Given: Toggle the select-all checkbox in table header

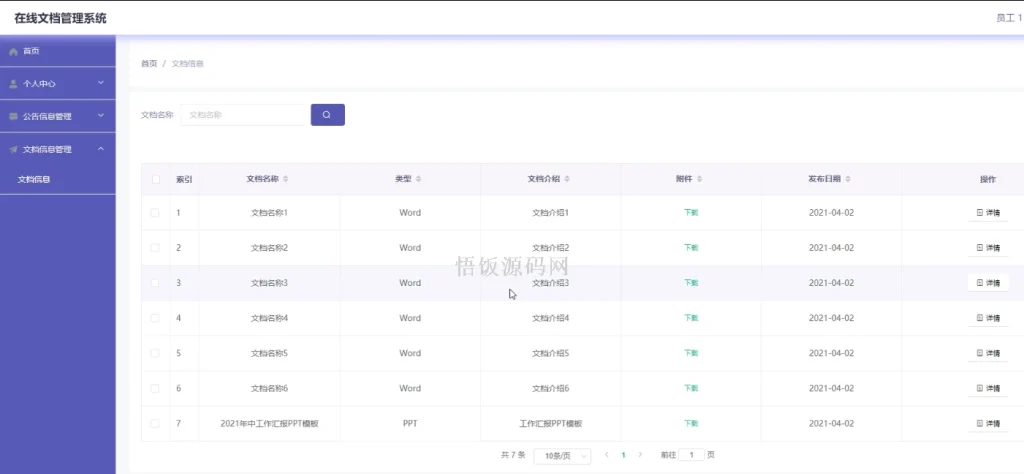Looking at the screenshot, I should (155, 179).
